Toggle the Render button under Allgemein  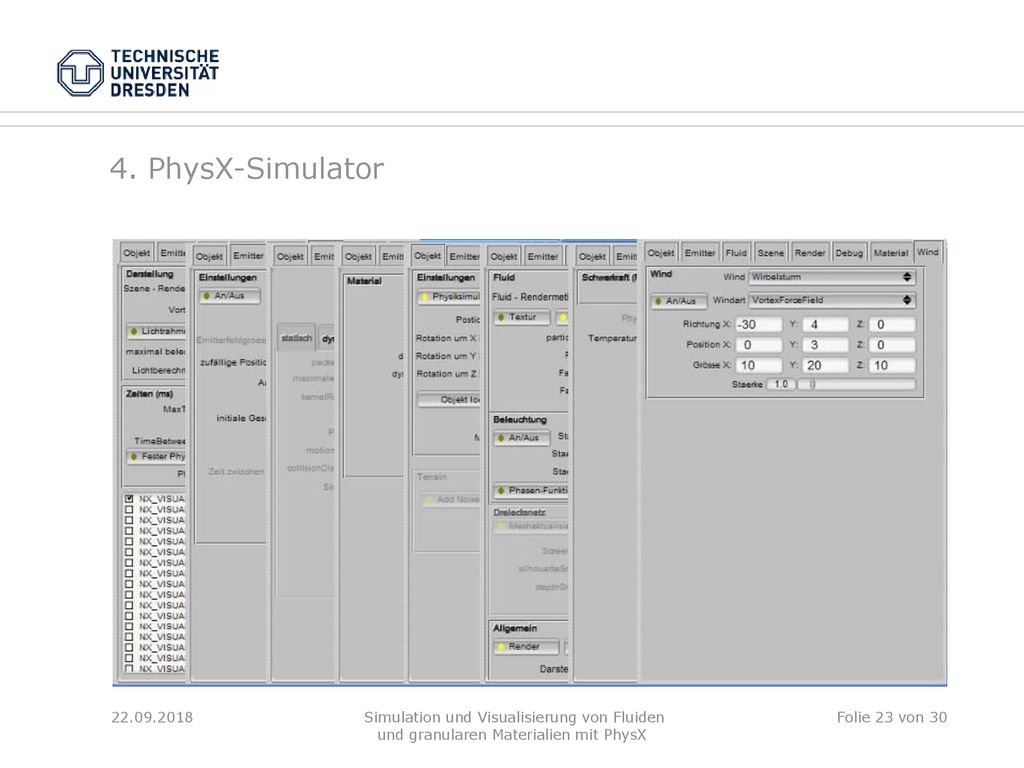point(526,647)
